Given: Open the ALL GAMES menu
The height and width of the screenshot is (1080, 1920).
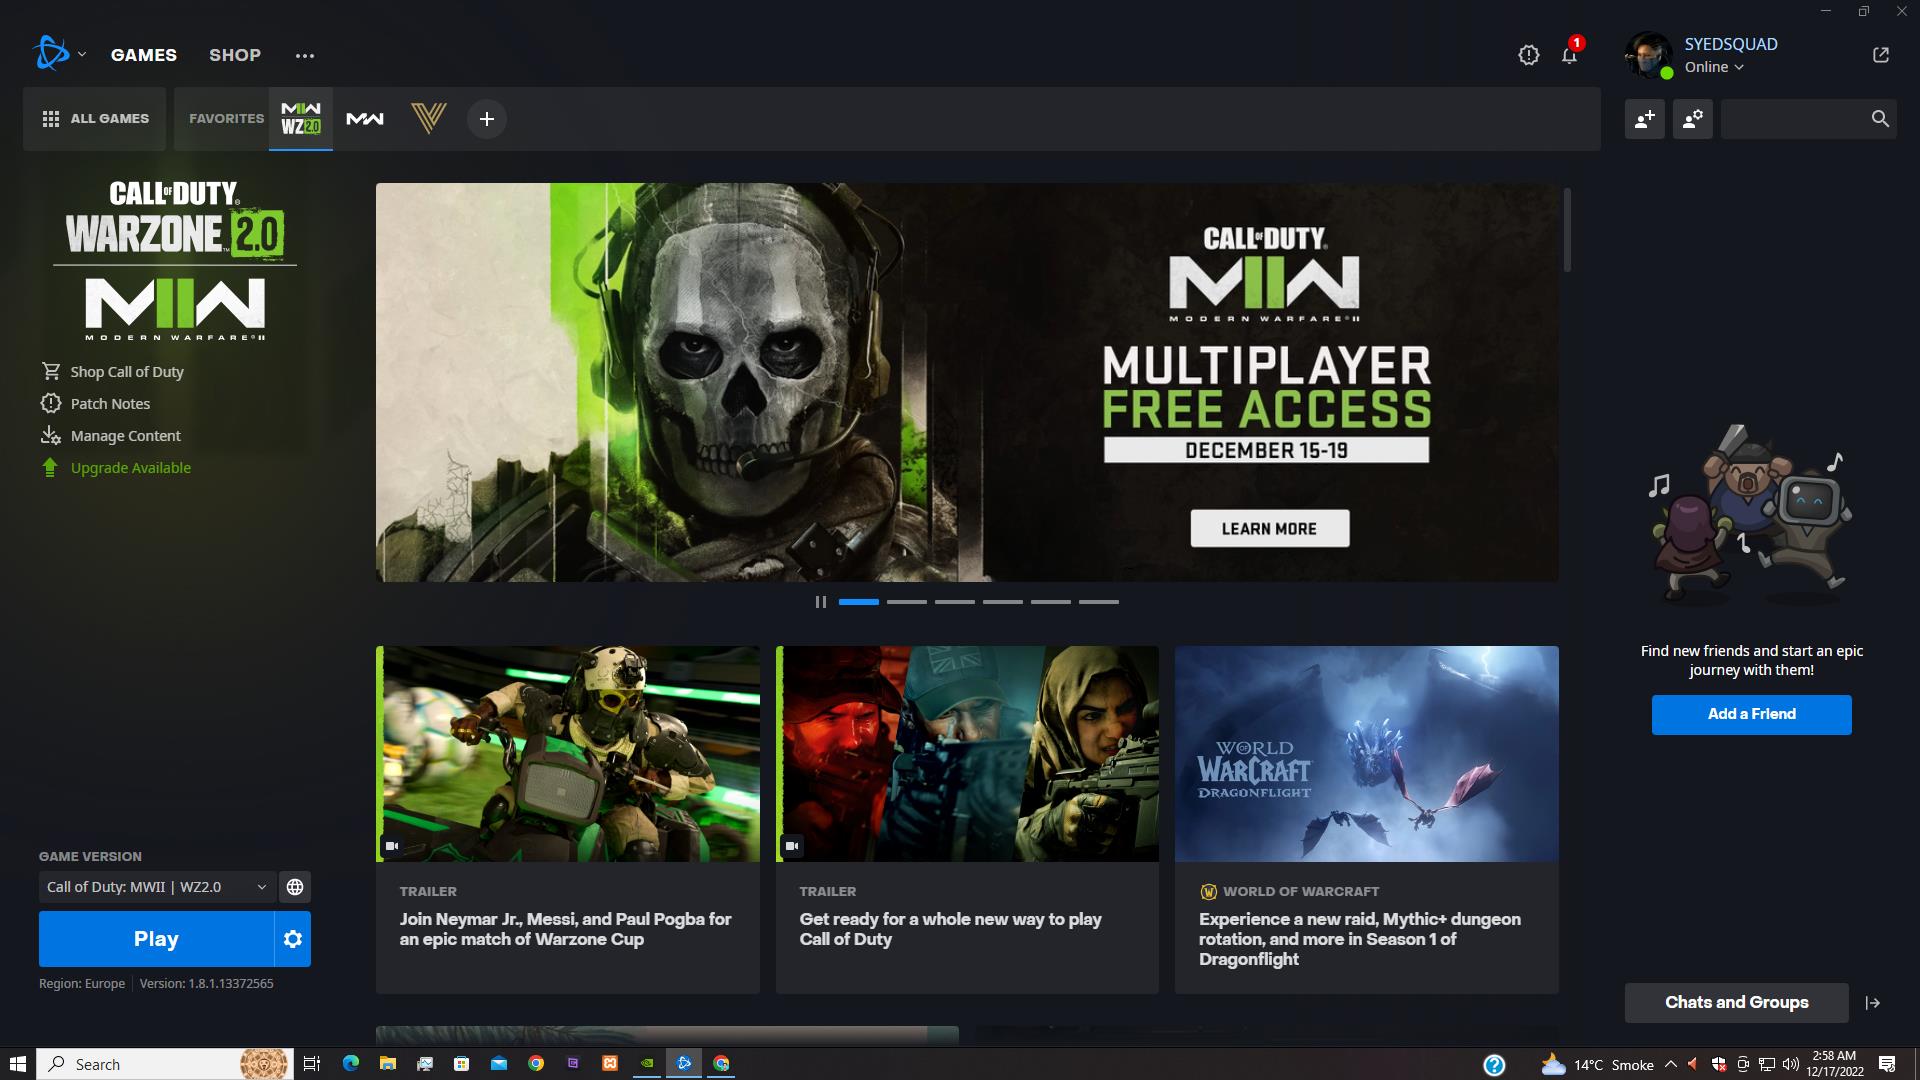Looking at the screenshot, I should click(95, 119).
